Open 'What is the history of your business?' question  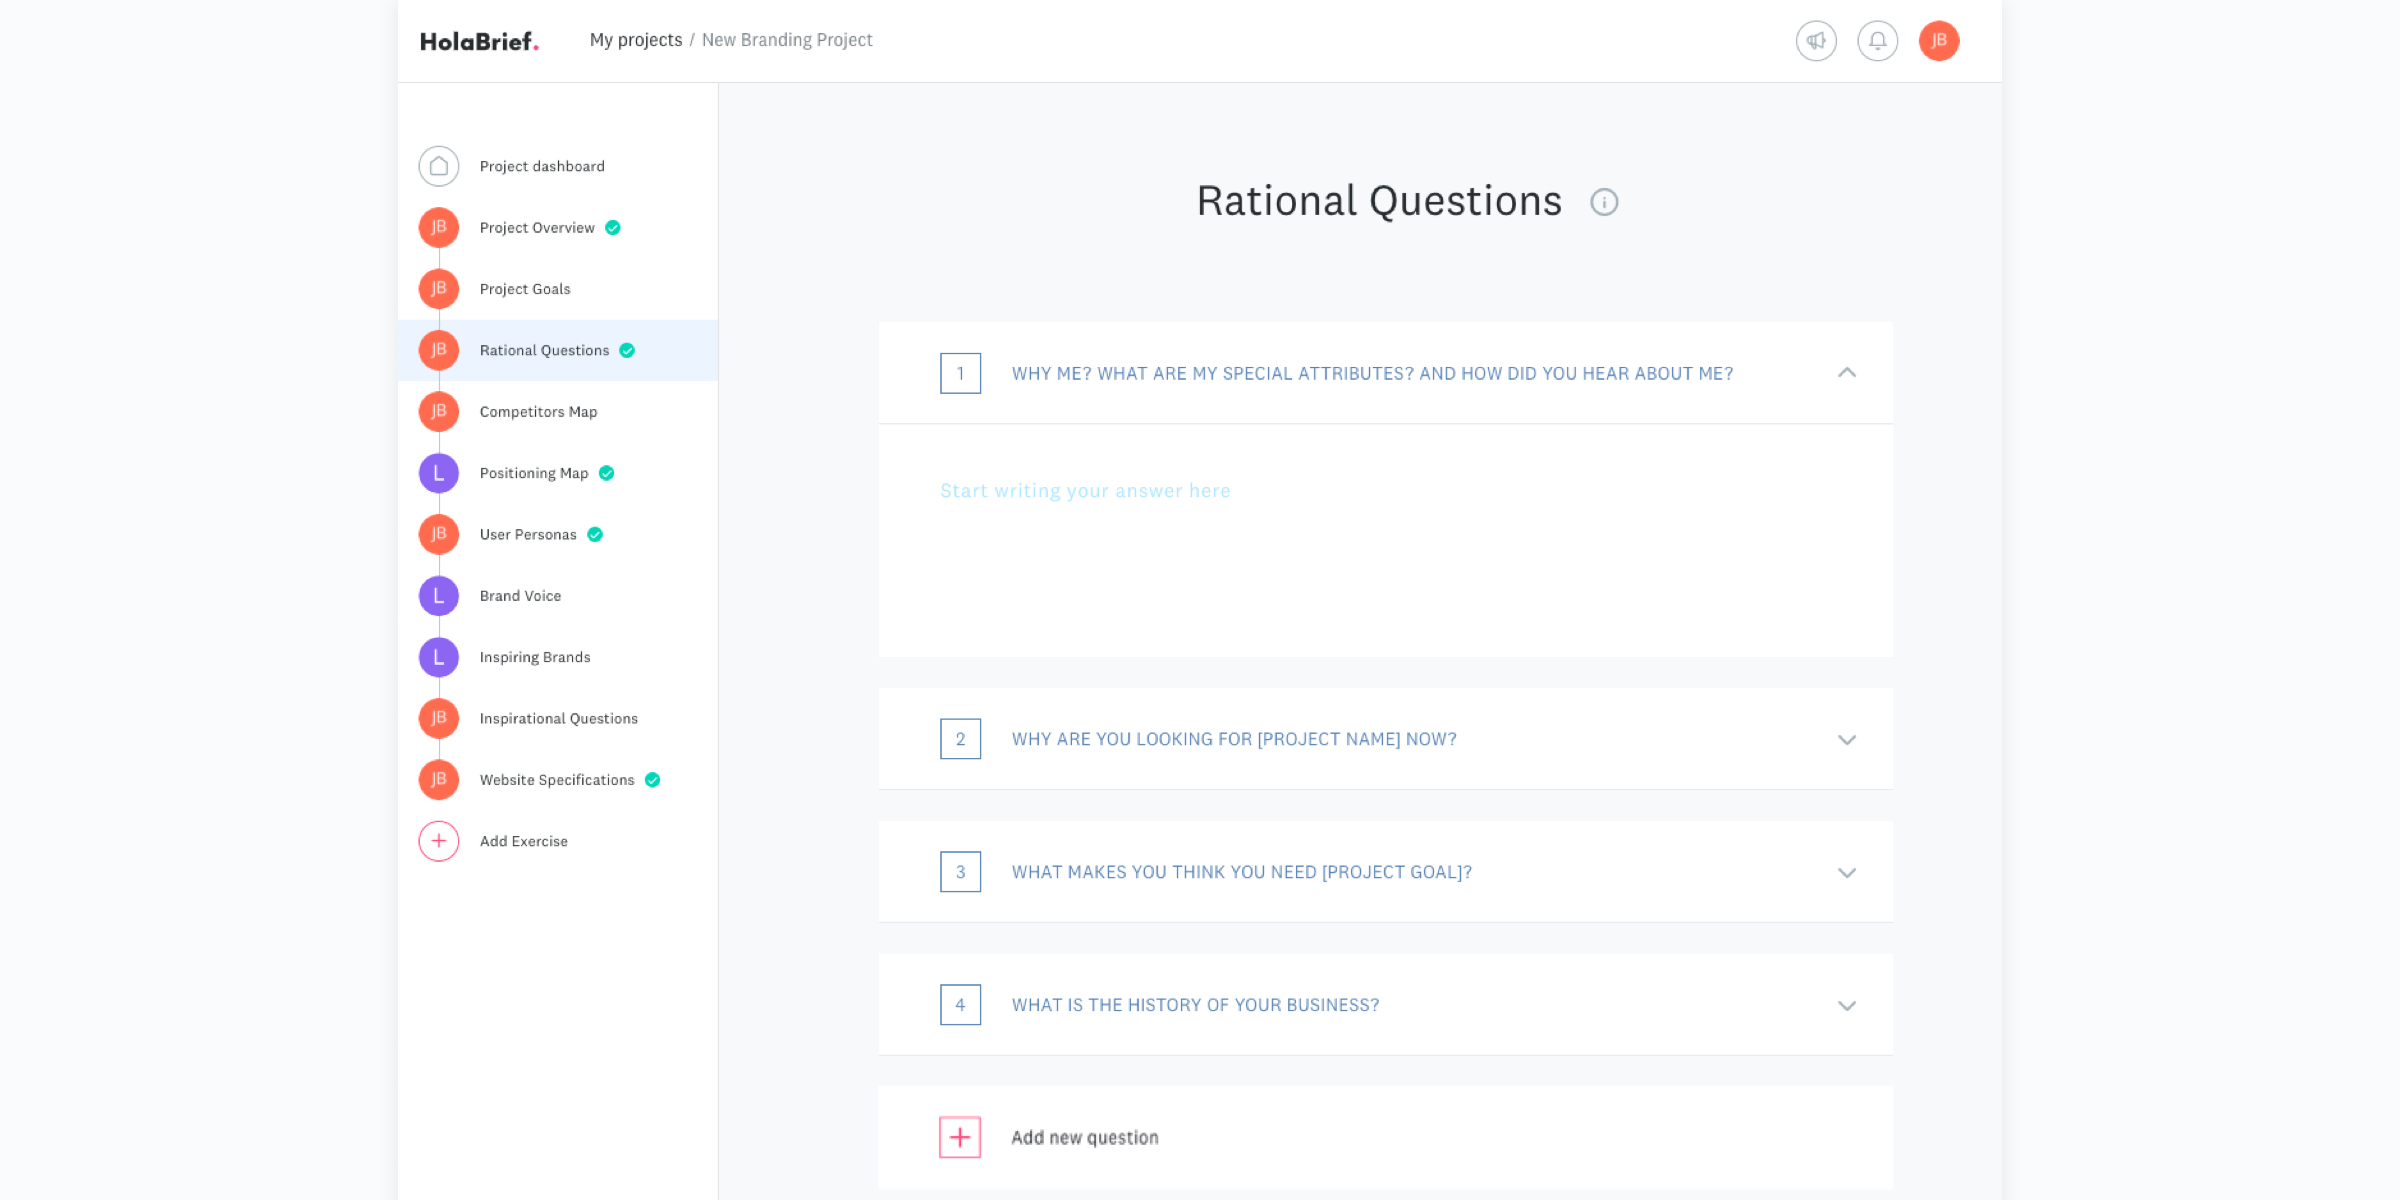(1385, 1005)
